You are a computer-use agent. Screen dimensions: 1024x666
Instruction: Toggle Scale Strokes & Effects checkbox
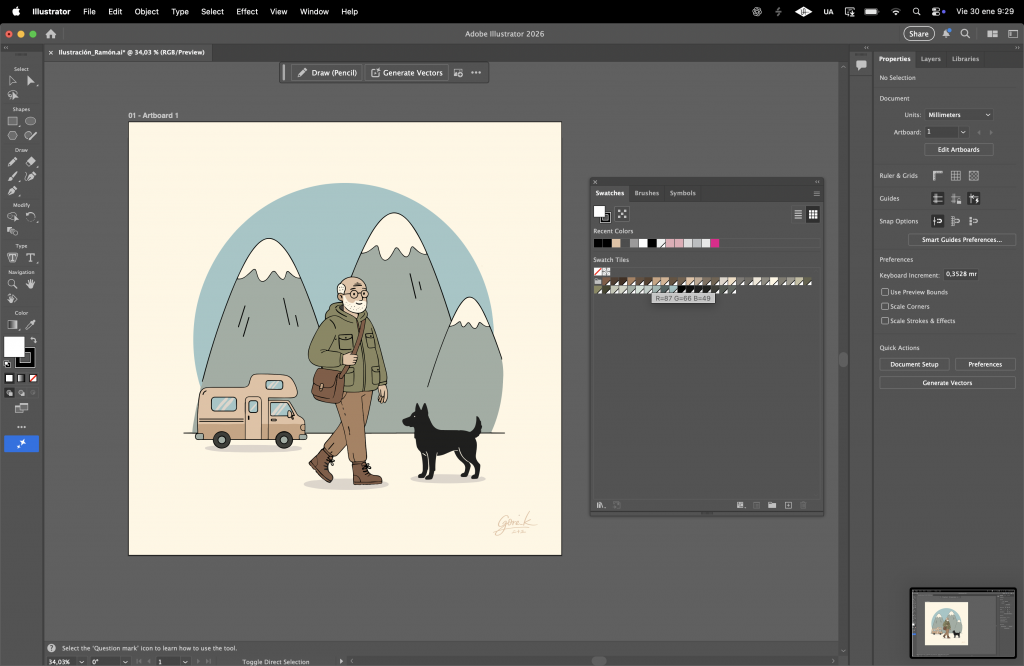pos(885,321)
